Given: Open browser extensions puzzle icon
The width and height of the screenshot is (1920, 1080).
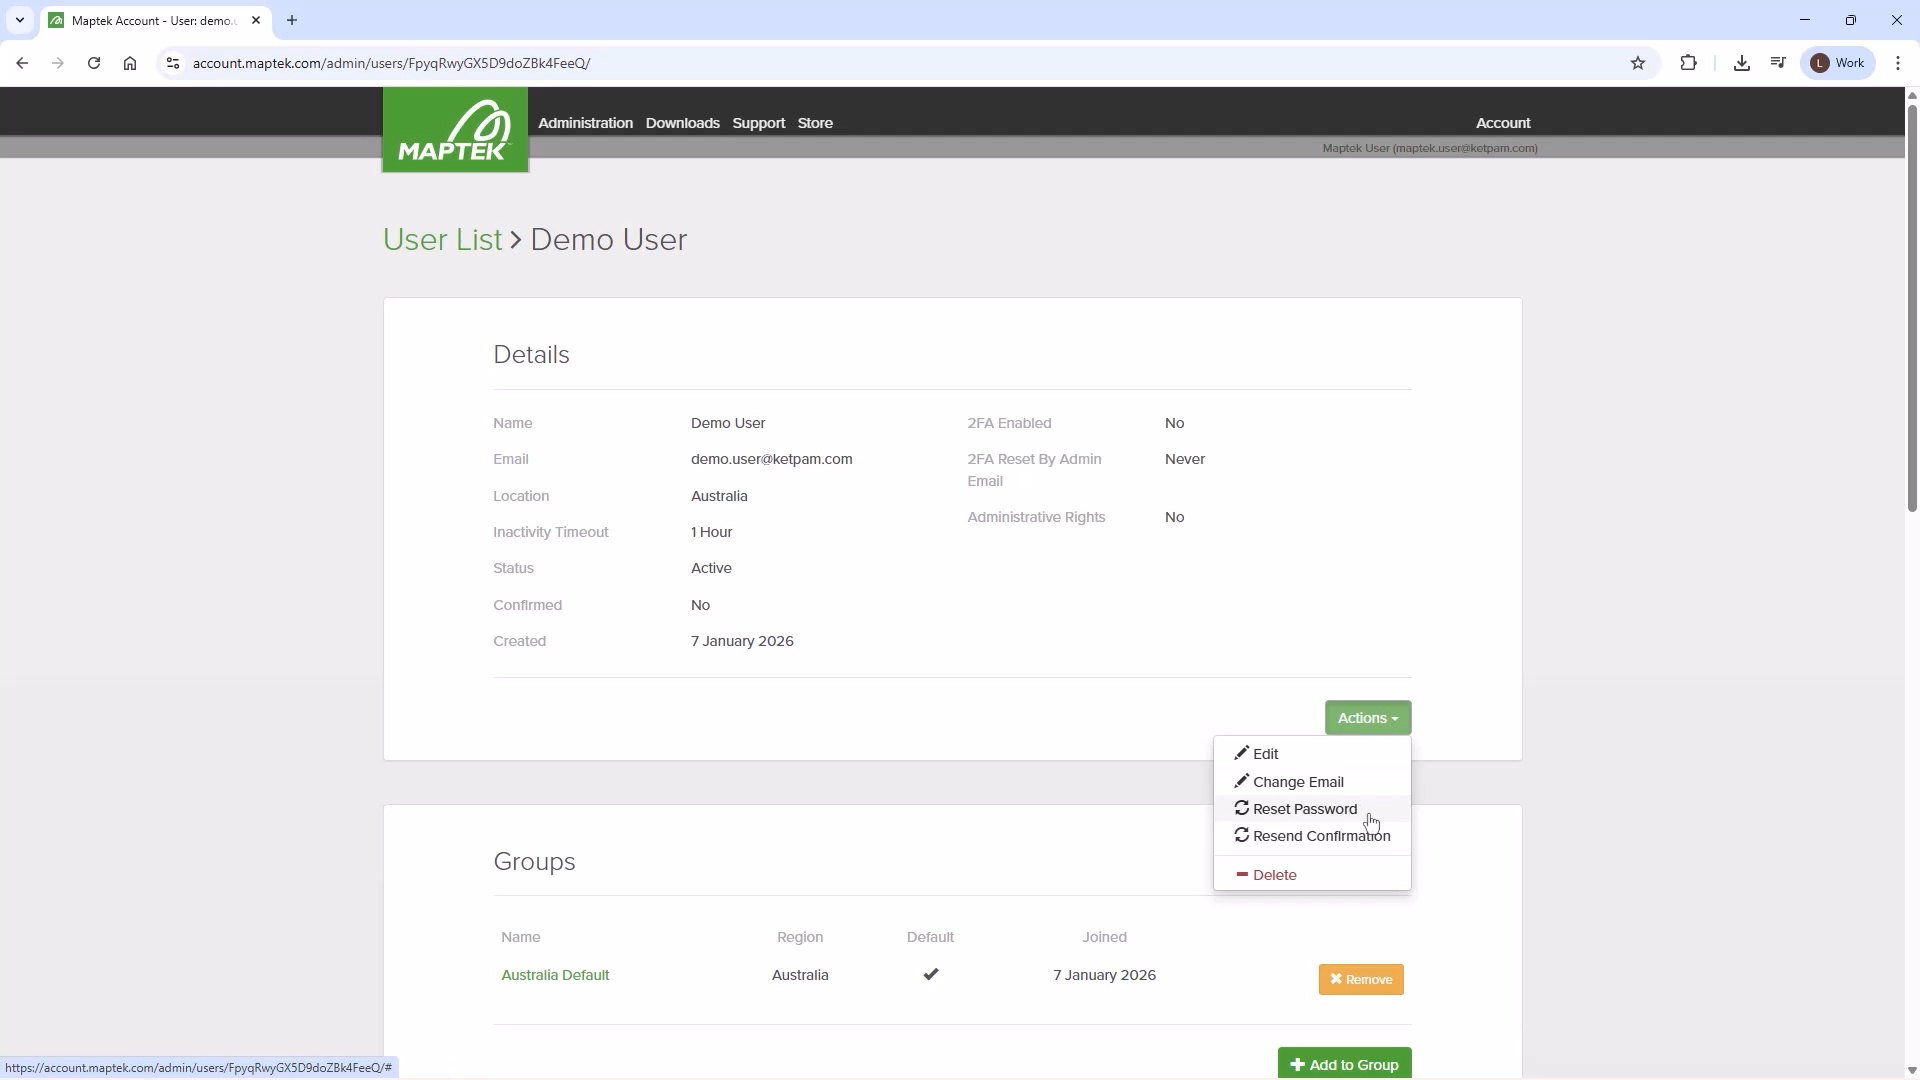Looking at the screenshot, I should pos(1689,63).
